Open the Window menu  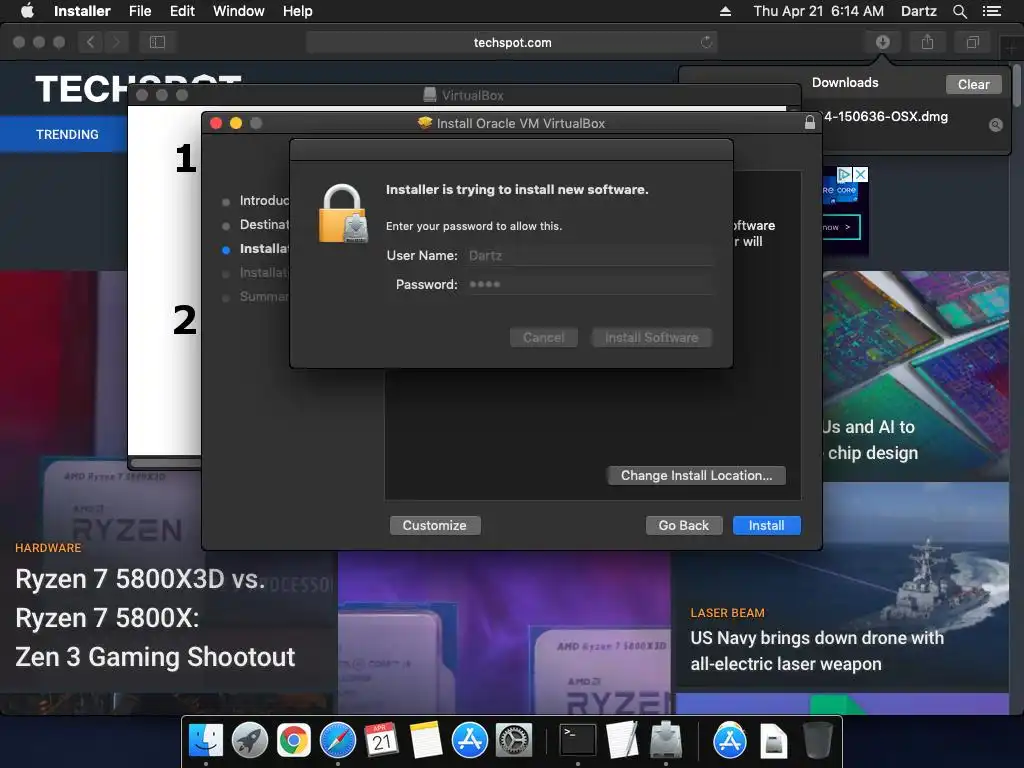tap(238, 11)
